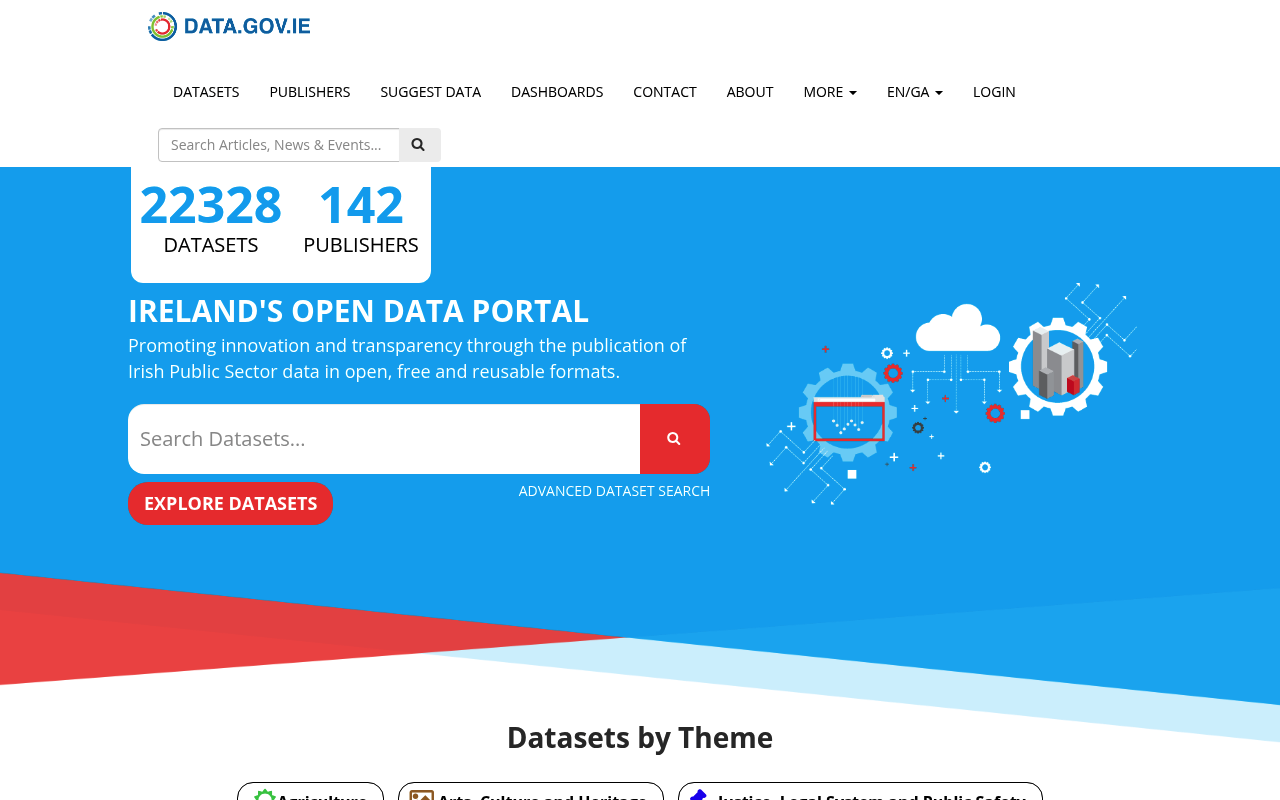Image resolution: width=1280 pixels, height=800 pixels.
Task: Open the DASHBOARDS menu item
Action: click(557, 92)
